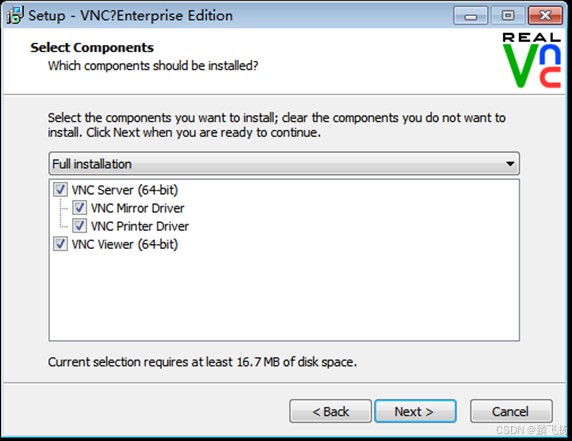Viewport: 572px width, 441px height.
Task: Select the VNC Server (64-bit) label
Action: [x=125, y=190]
